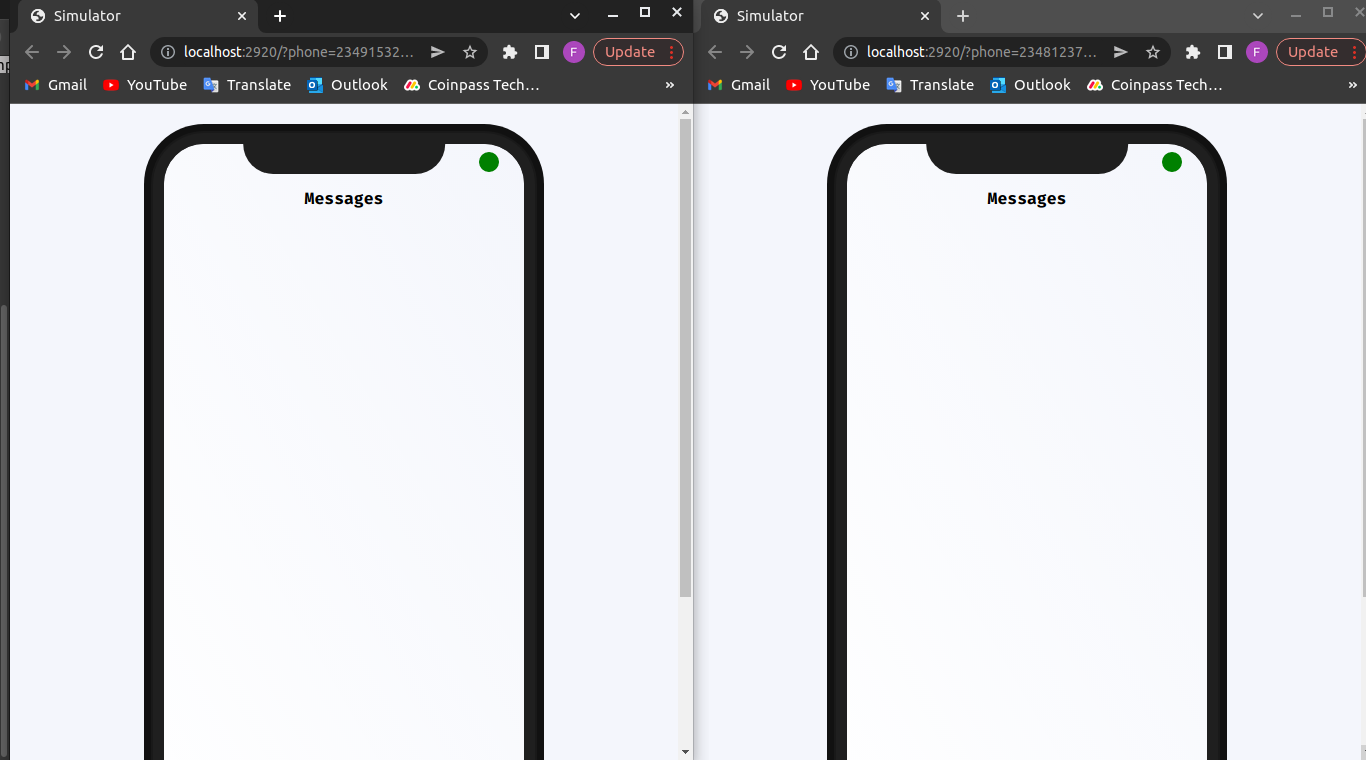
Task: Click green status dot on right phone
Action: 1172,162
